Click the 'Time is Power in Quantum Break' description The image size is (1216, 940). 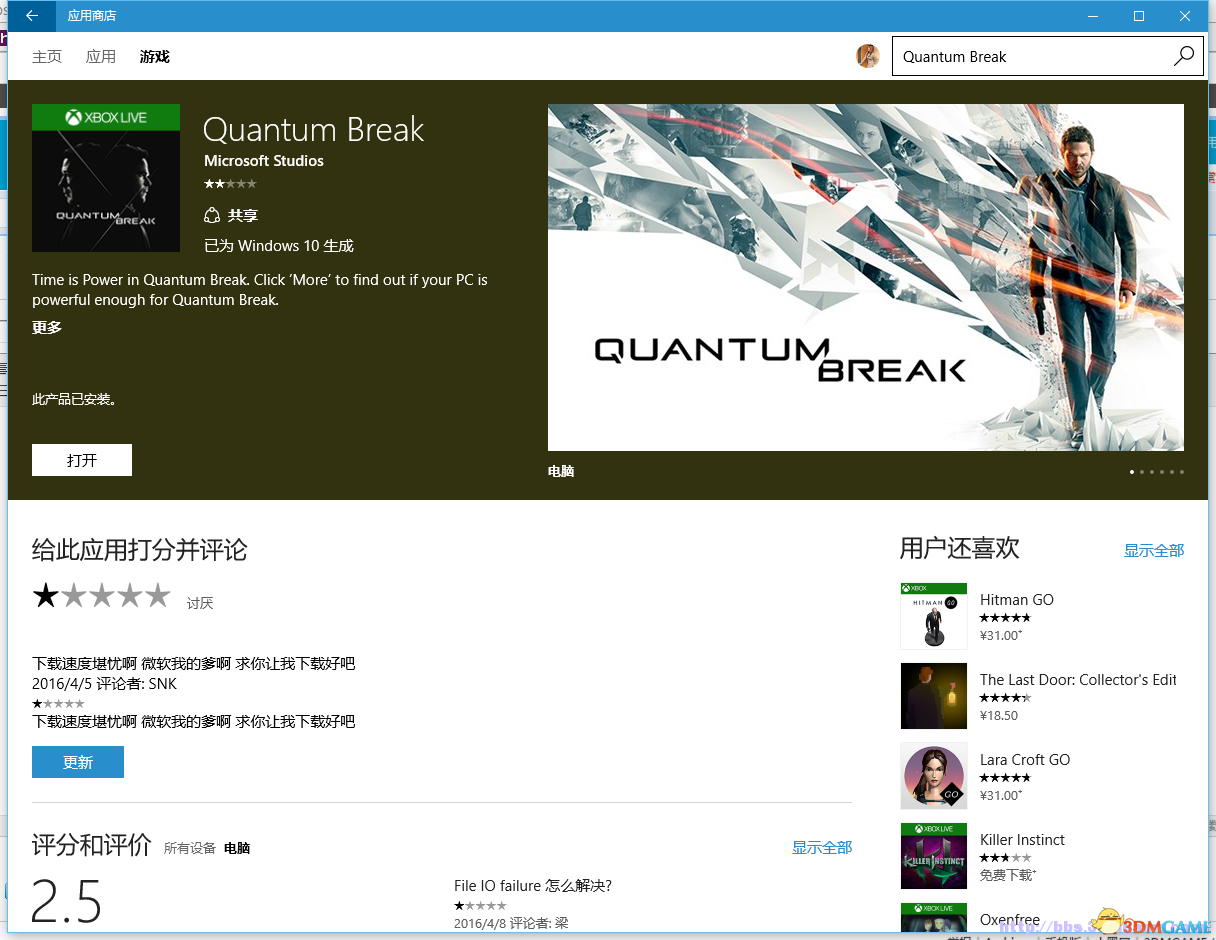[260, 290]
